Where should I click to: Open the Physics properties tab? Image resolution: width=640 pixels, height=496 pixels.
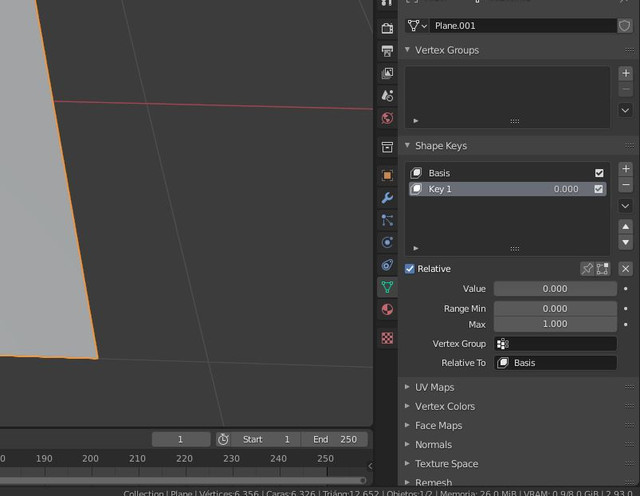click(x=387, y=242)
